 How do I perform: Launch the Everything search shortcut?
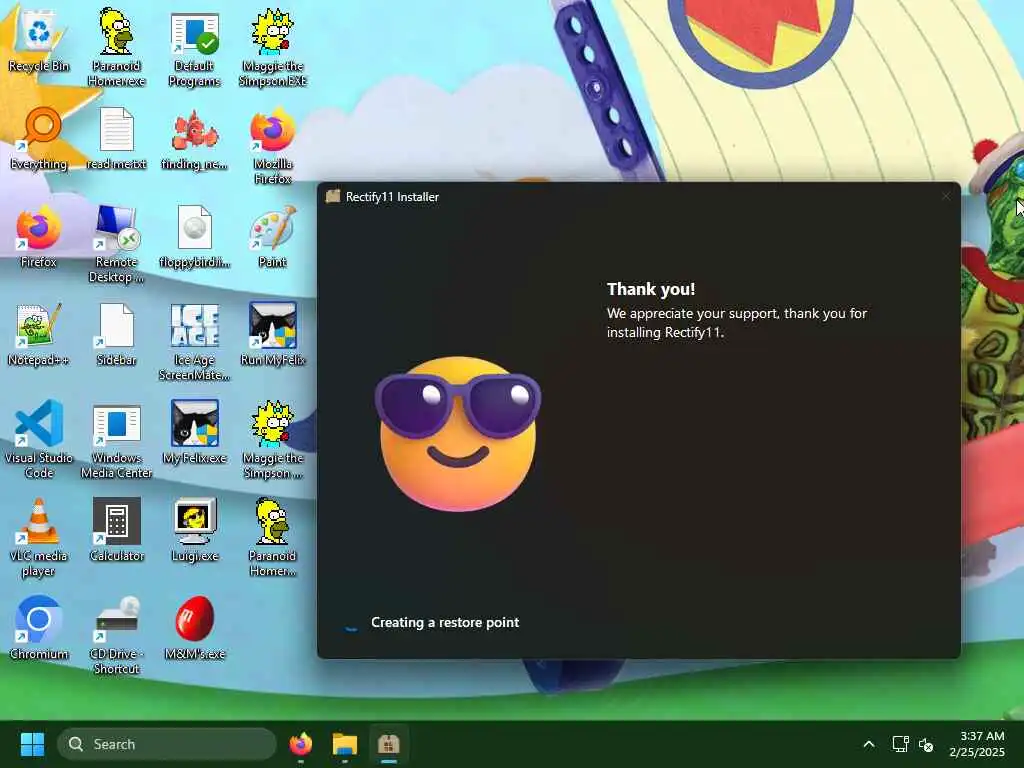pos(39,138)
